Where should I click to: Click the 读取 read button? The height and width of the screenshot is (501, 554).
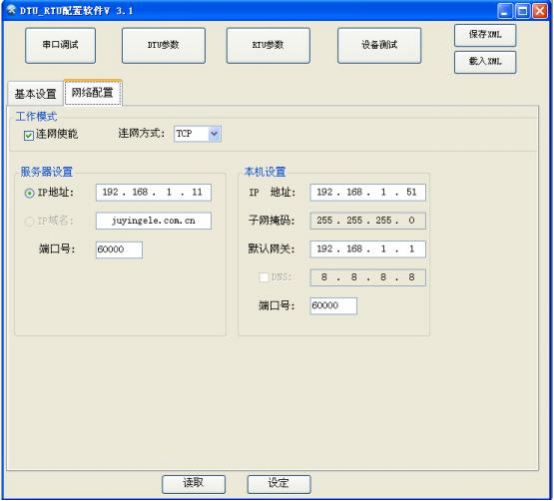(x=194, y=484)
